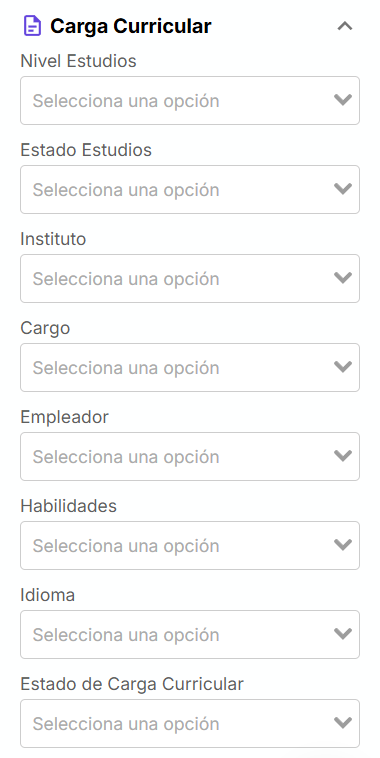Click the Cargo dropdown arrow icon

[343, 367]
